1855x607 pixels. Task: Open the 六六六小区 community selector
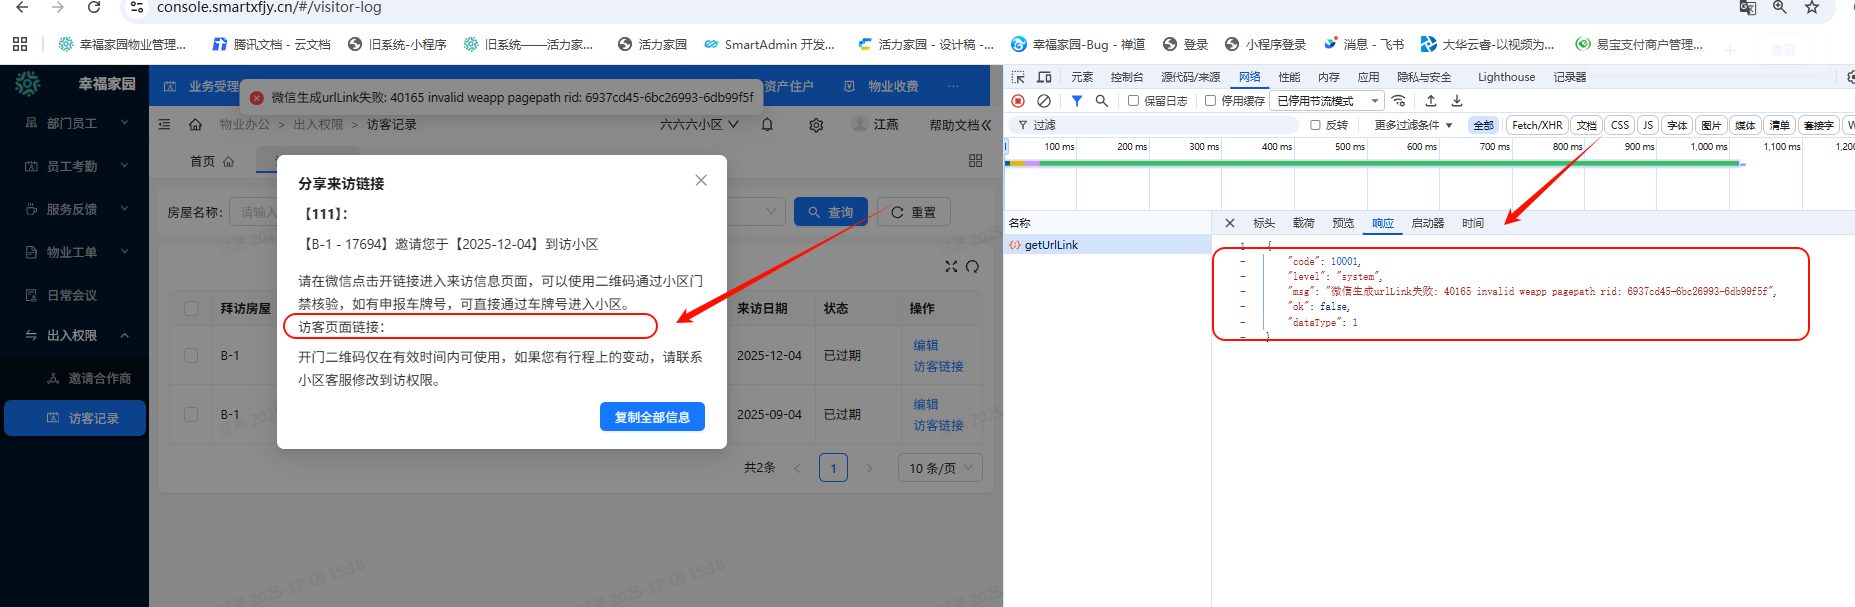699,125
